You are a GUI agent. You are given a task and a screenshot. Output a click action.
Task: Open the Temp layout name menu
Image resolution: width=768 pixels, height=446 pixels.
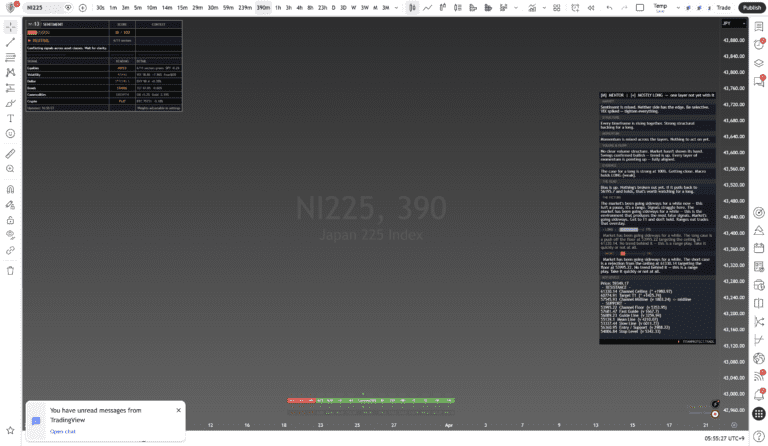[x=661, y=8]
